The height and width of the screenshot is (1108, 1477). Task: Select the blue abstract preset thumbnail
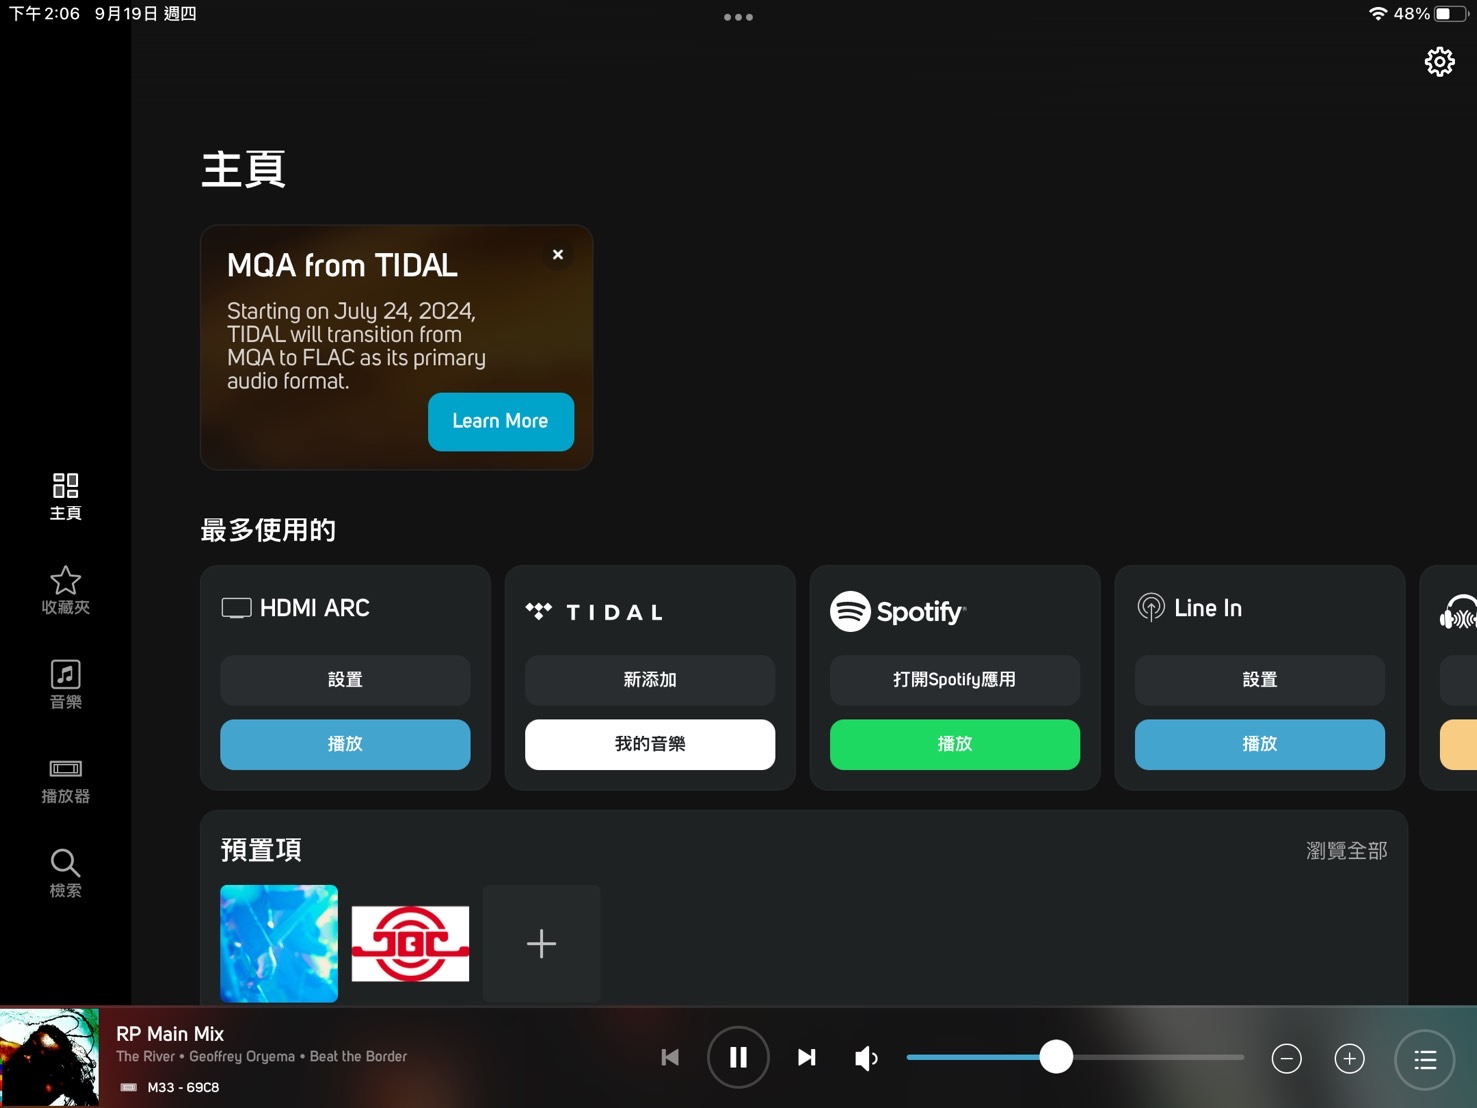pos(279,943)
